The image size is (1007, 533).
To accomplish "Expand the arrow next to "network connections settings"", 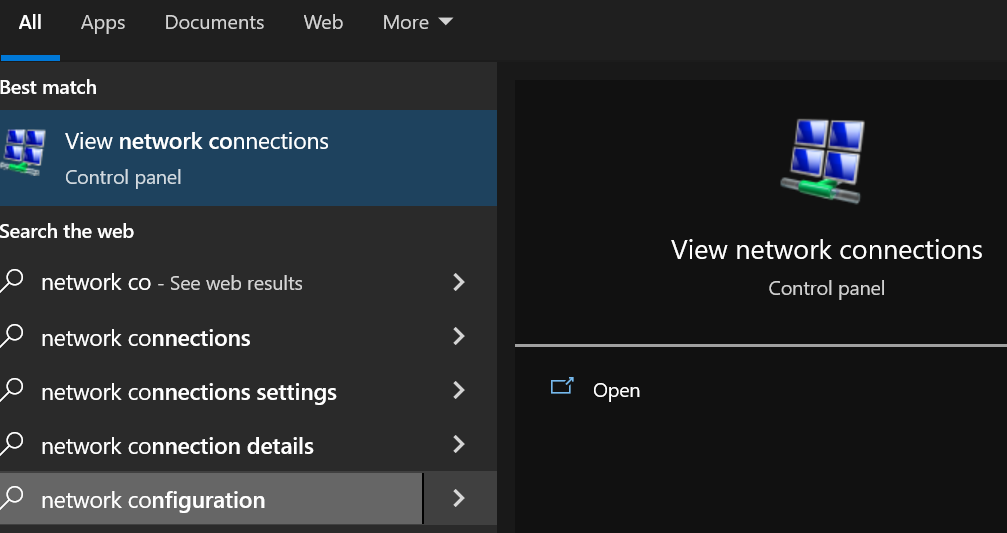I will tap(459, 391).
